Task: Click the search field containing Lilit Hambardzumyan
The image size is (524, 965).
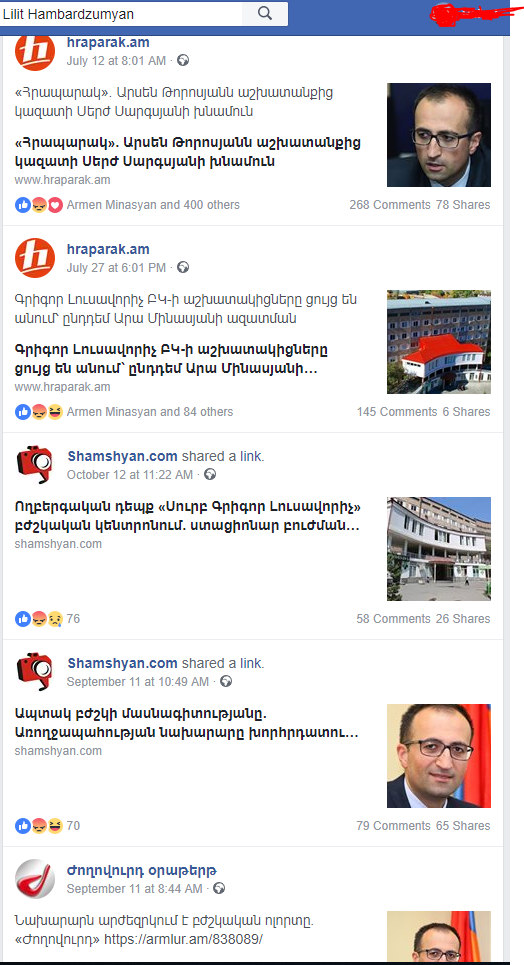Action: click(121, 14)
